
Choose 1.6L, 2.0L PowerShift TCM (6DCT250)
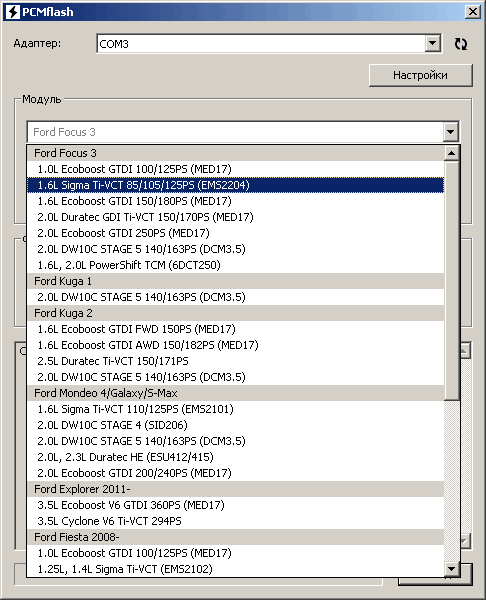[235, 265]
